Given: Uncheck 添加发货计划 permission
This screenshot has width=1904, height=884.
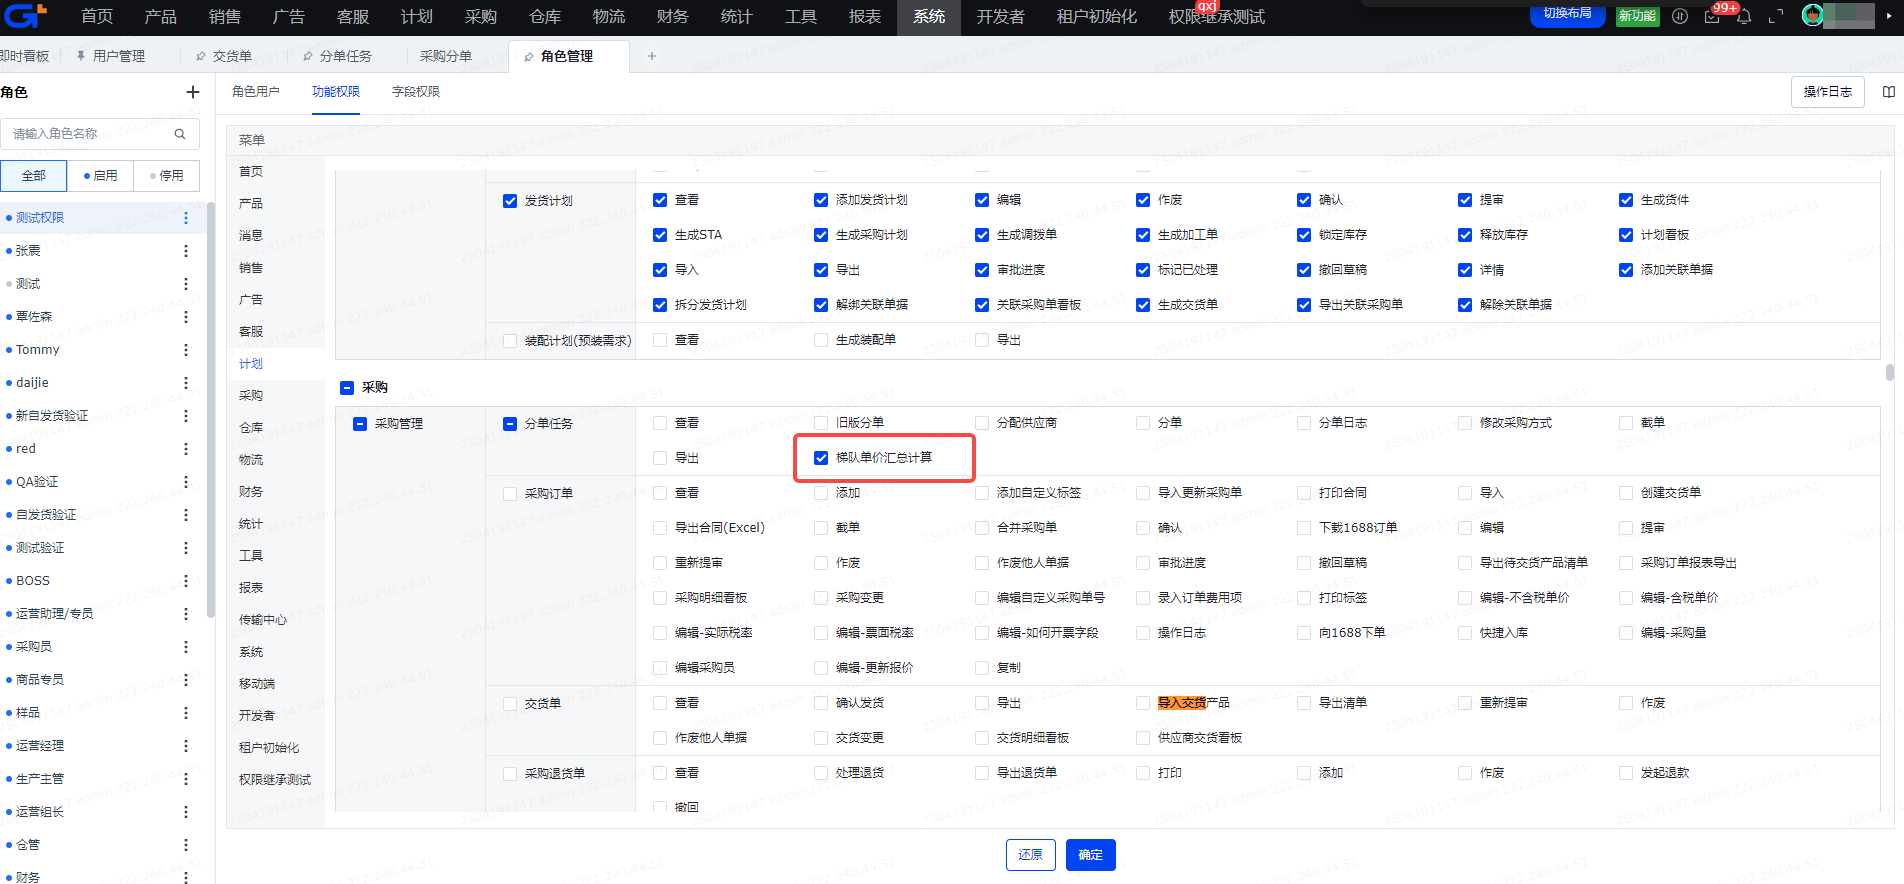Looking at the screenshot, I should pos(821,200).
